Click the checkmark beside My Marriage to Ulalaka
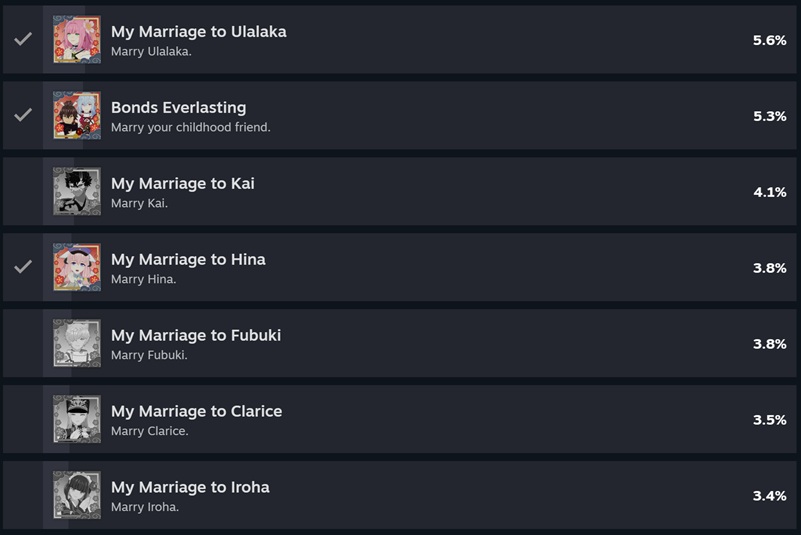Screen dimensions: 801x535 23,39
